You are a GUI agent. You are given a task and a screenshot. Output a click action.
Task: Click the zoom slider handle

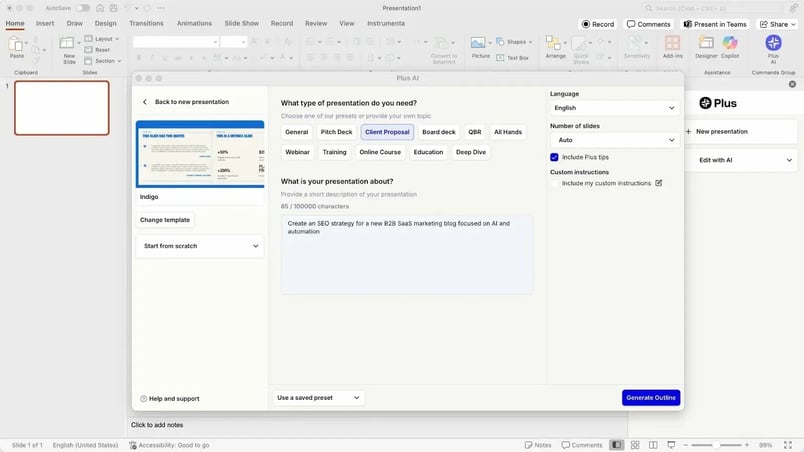coord(716,445)
